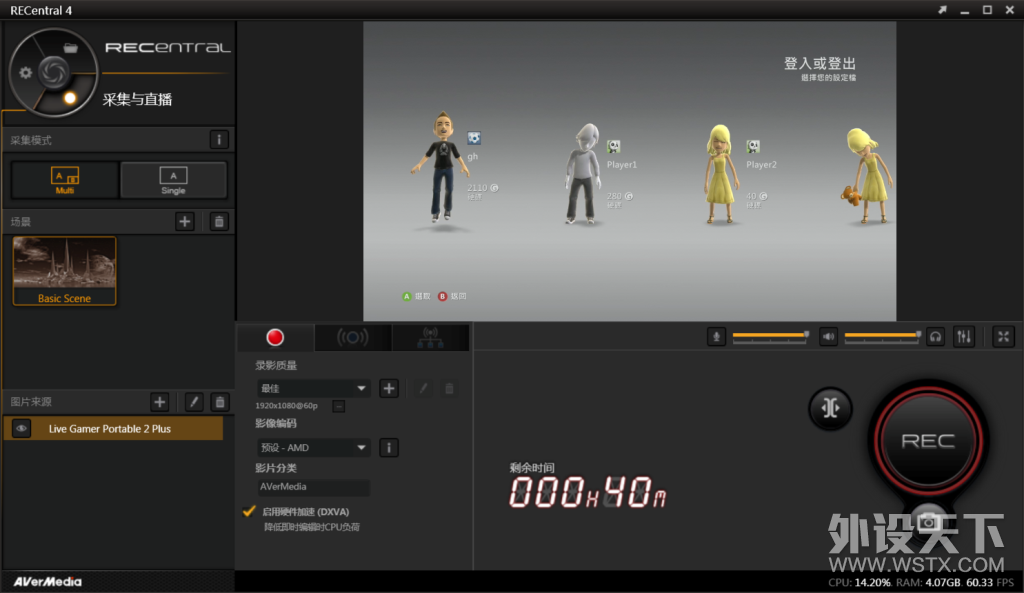The image size is (1024, 593).
Task: Select Single capture mode
Action: 173,180
